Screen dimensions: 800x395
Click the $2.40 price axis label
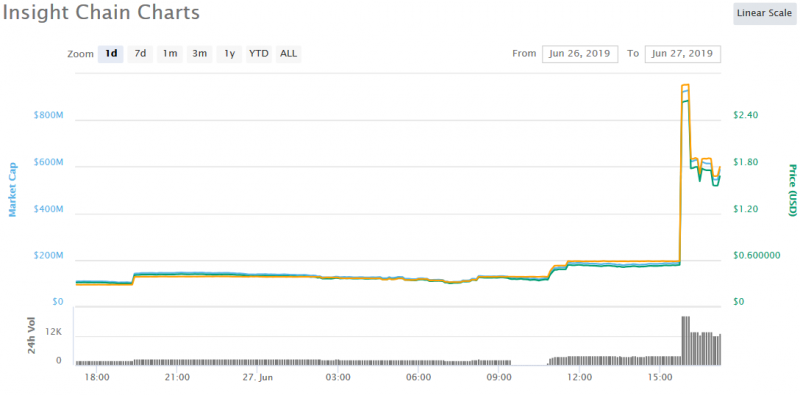(x=745, y=115)
